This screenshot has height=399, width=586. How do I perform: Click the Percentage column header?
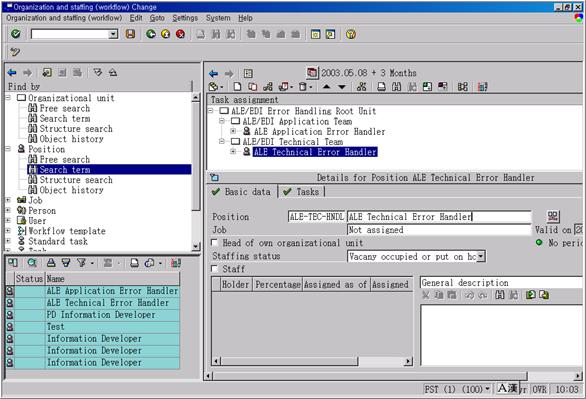[277, 284]
